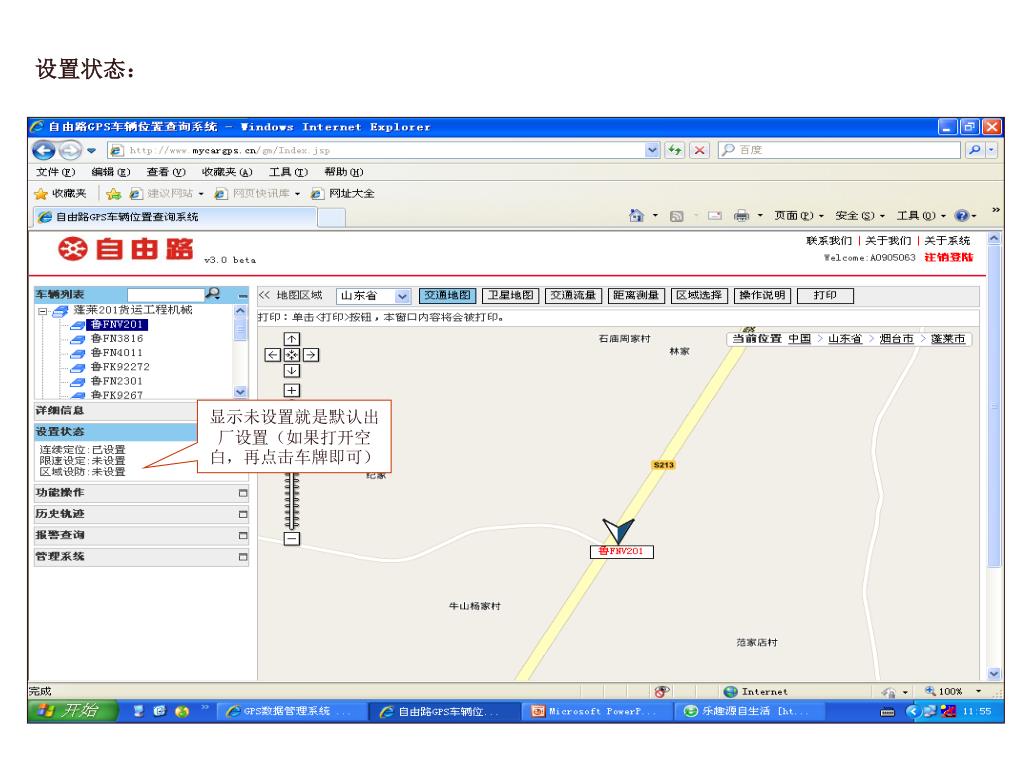The height and width of the screenshot is (768, 1024).
Task: Expand the 管理系统 panel
Action: coord(243,557)
